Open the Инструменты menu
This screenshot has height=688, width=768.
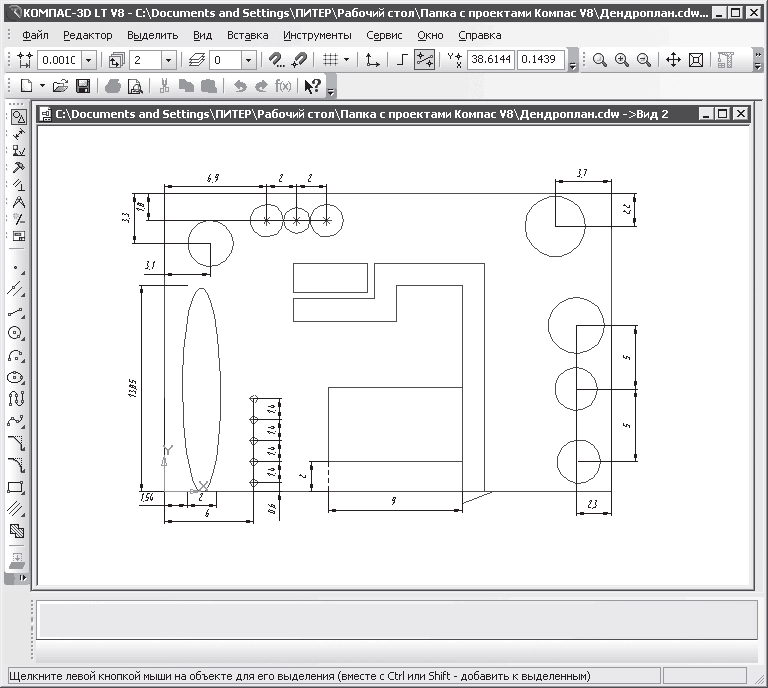(310, 35)
